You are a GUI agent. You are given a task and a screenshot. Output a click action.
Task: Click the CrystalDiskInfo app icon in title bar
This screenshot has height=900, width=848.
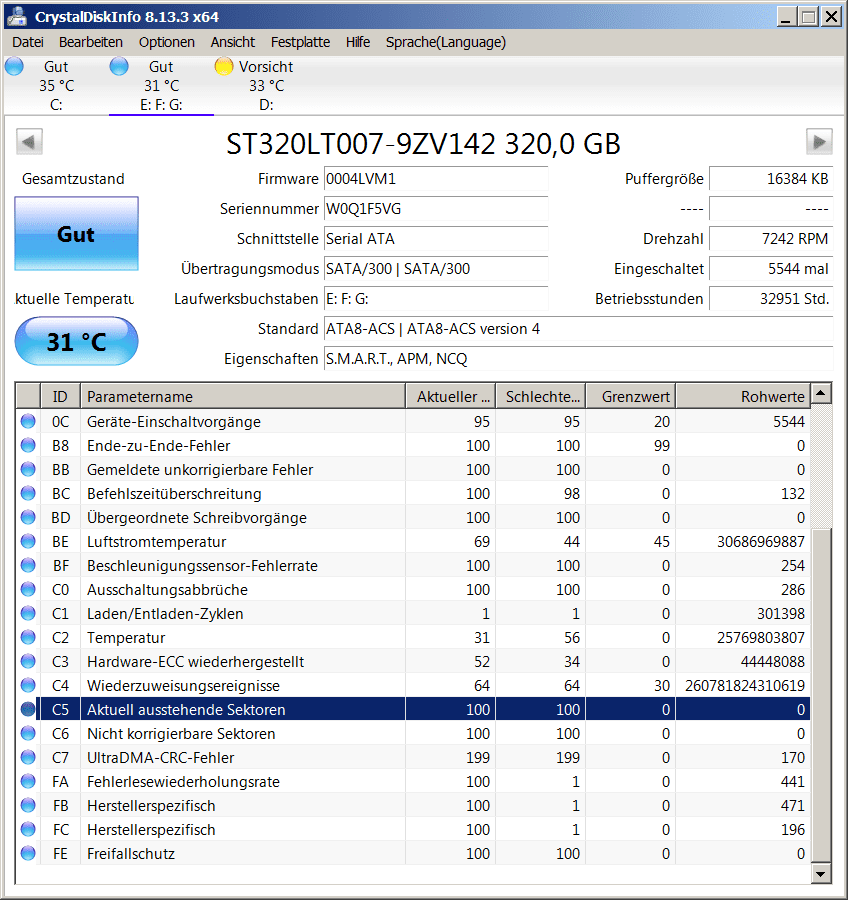[17, 16]
